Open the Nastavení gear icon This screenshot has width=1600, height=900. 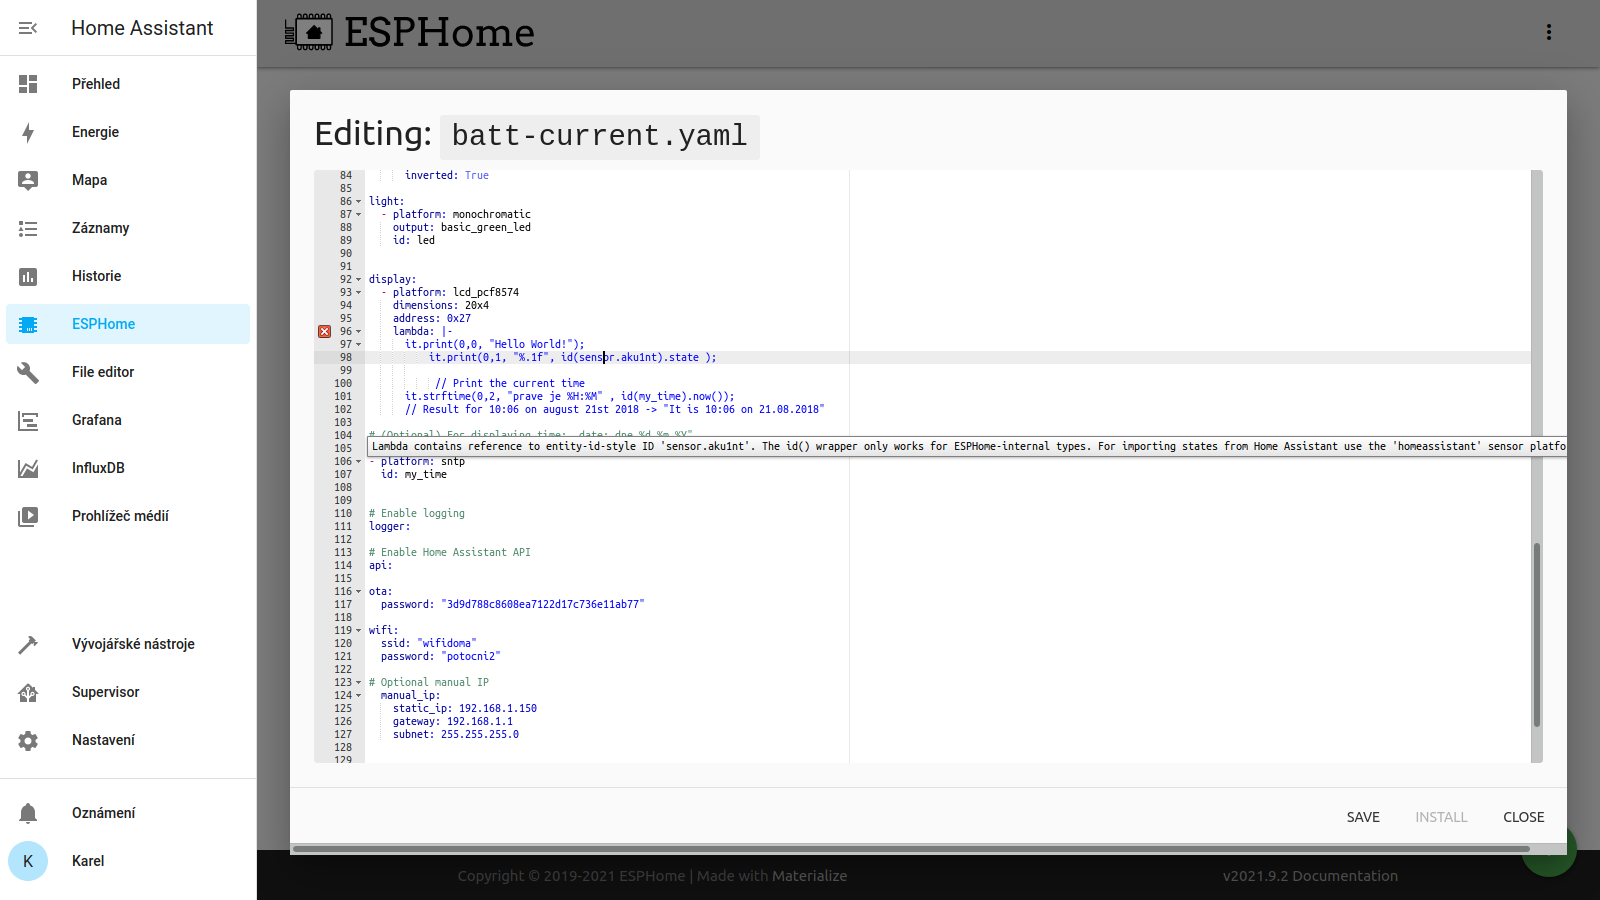pos(28,740)
